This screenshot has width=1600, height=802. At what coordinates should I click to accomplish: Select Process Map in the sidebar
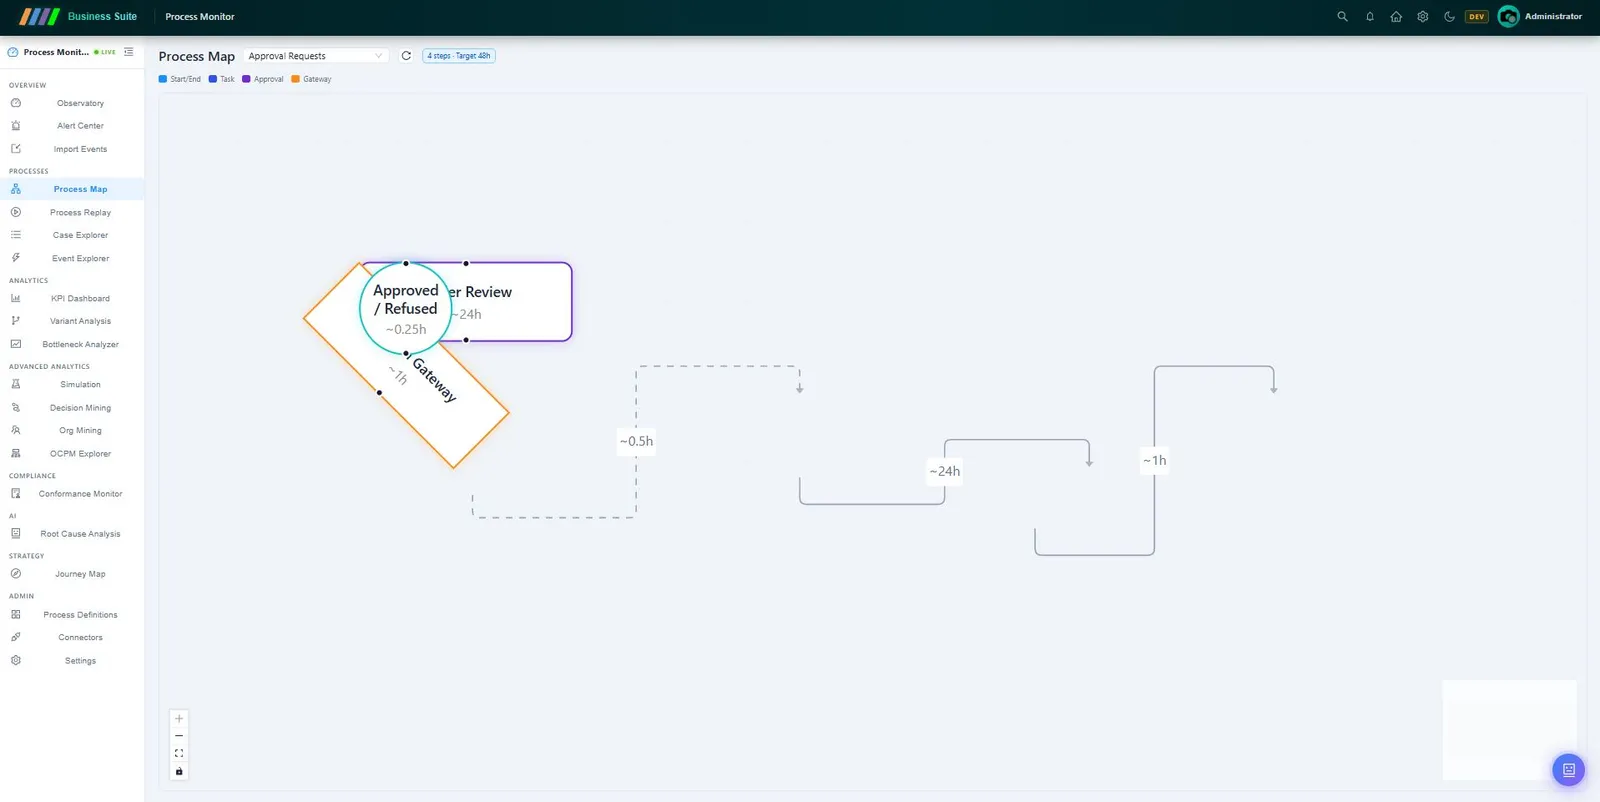72,189
